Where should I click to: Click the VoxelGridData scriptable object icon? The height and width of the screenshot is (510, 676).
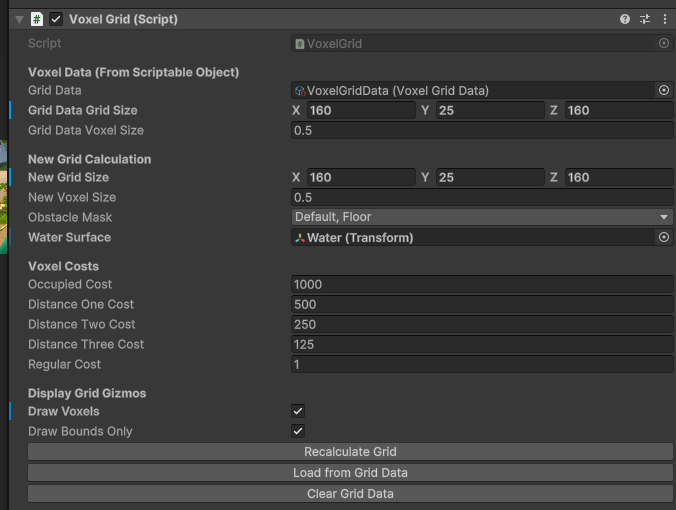300,91
